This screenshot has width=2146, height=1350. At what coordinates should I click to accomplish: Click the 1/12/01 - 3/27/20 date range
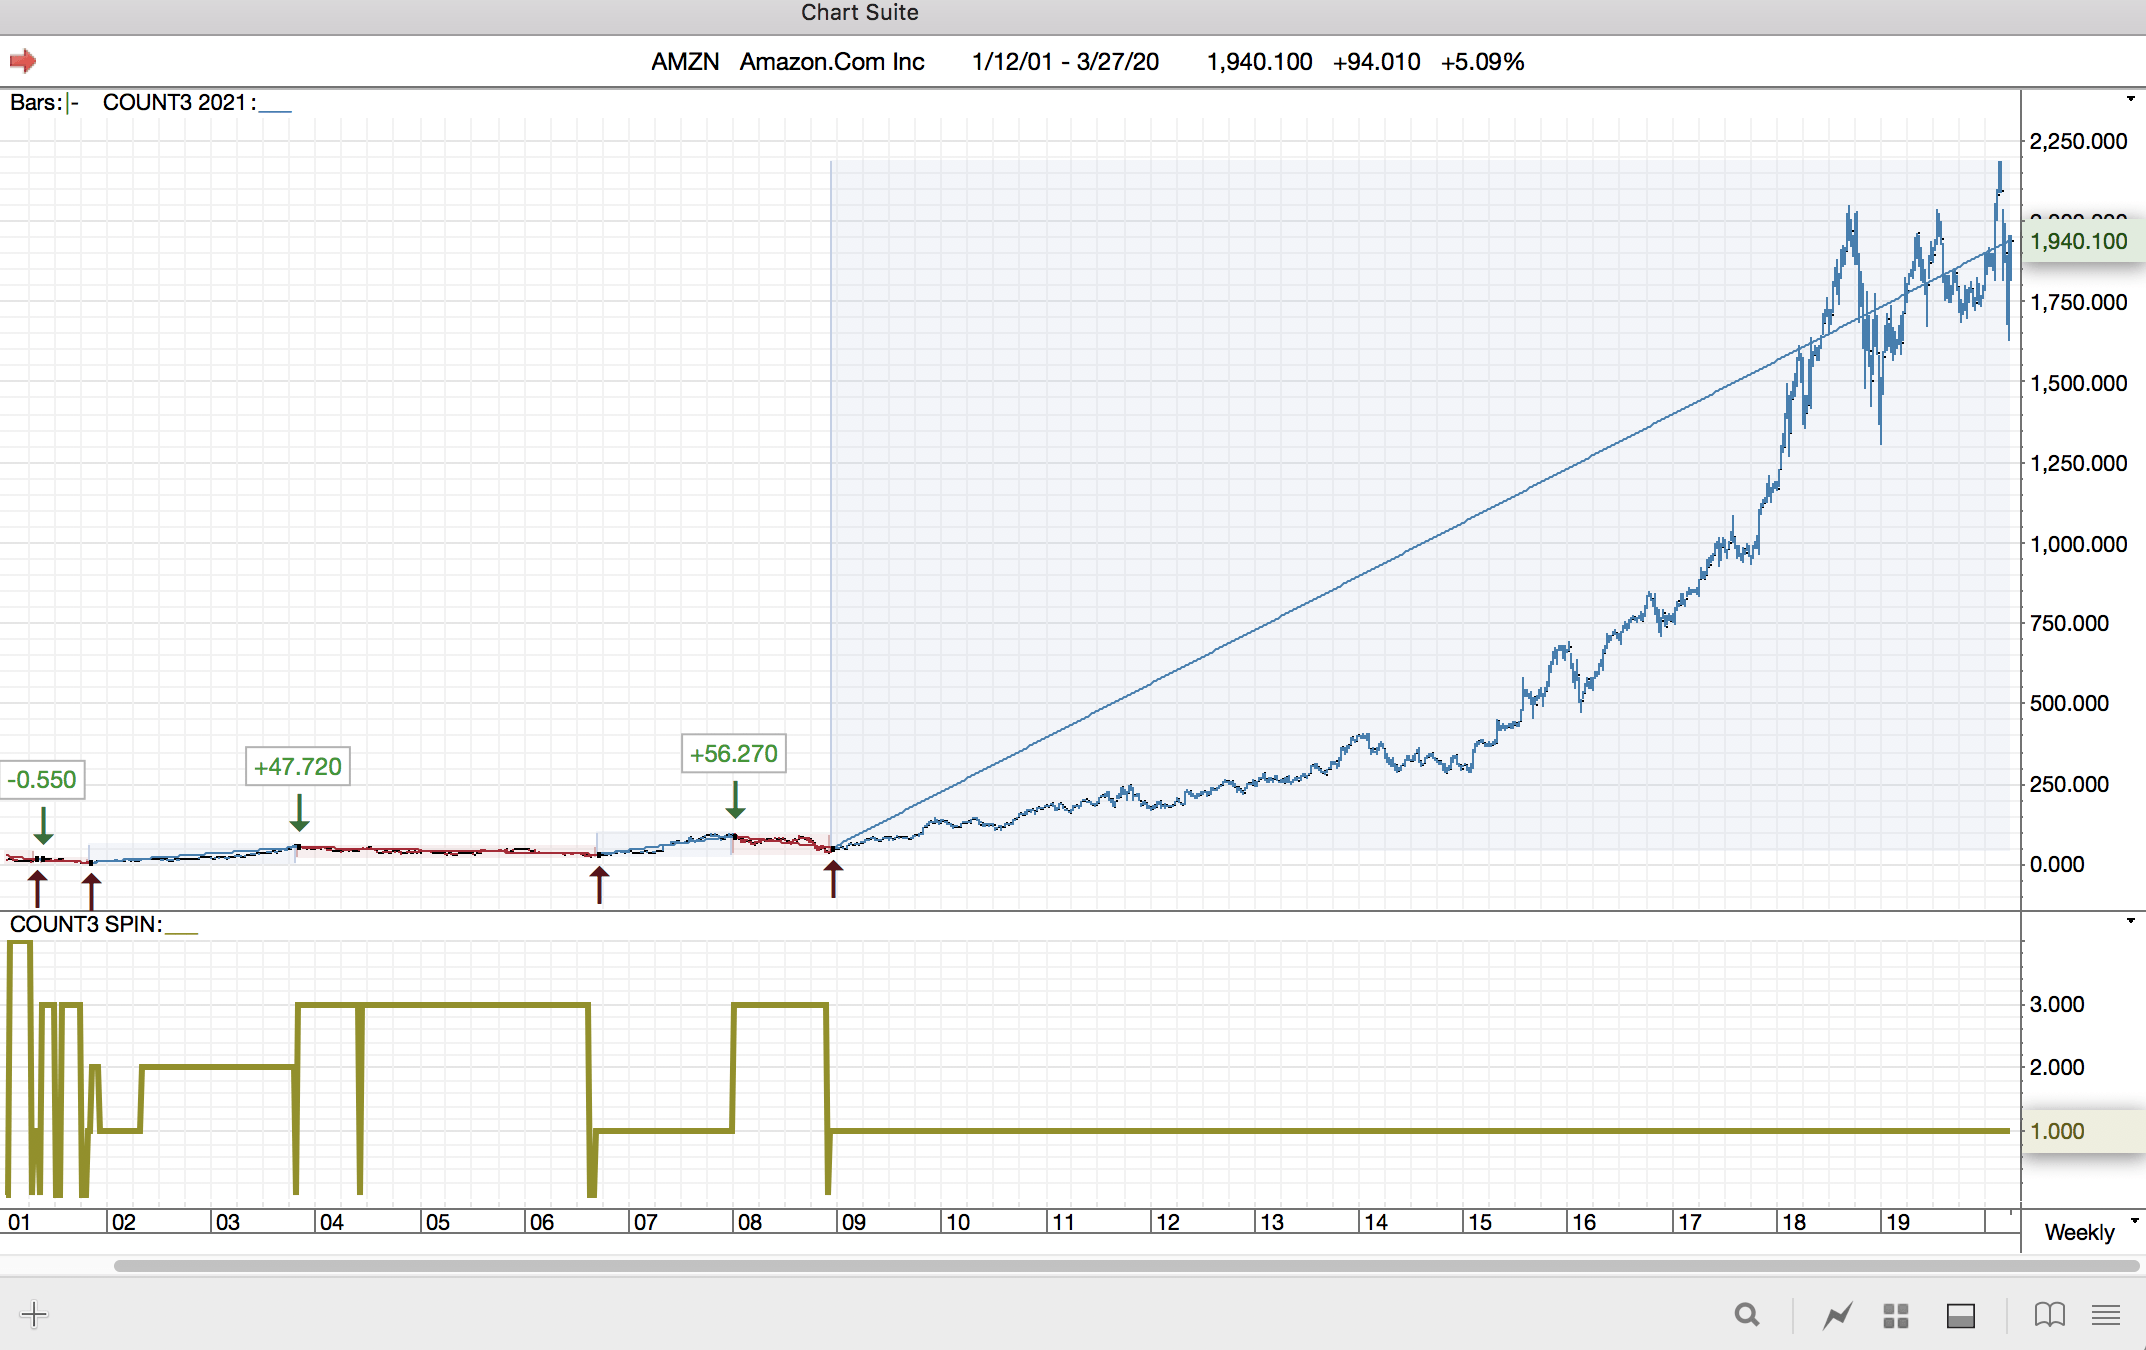click(x=1065, y=62)
